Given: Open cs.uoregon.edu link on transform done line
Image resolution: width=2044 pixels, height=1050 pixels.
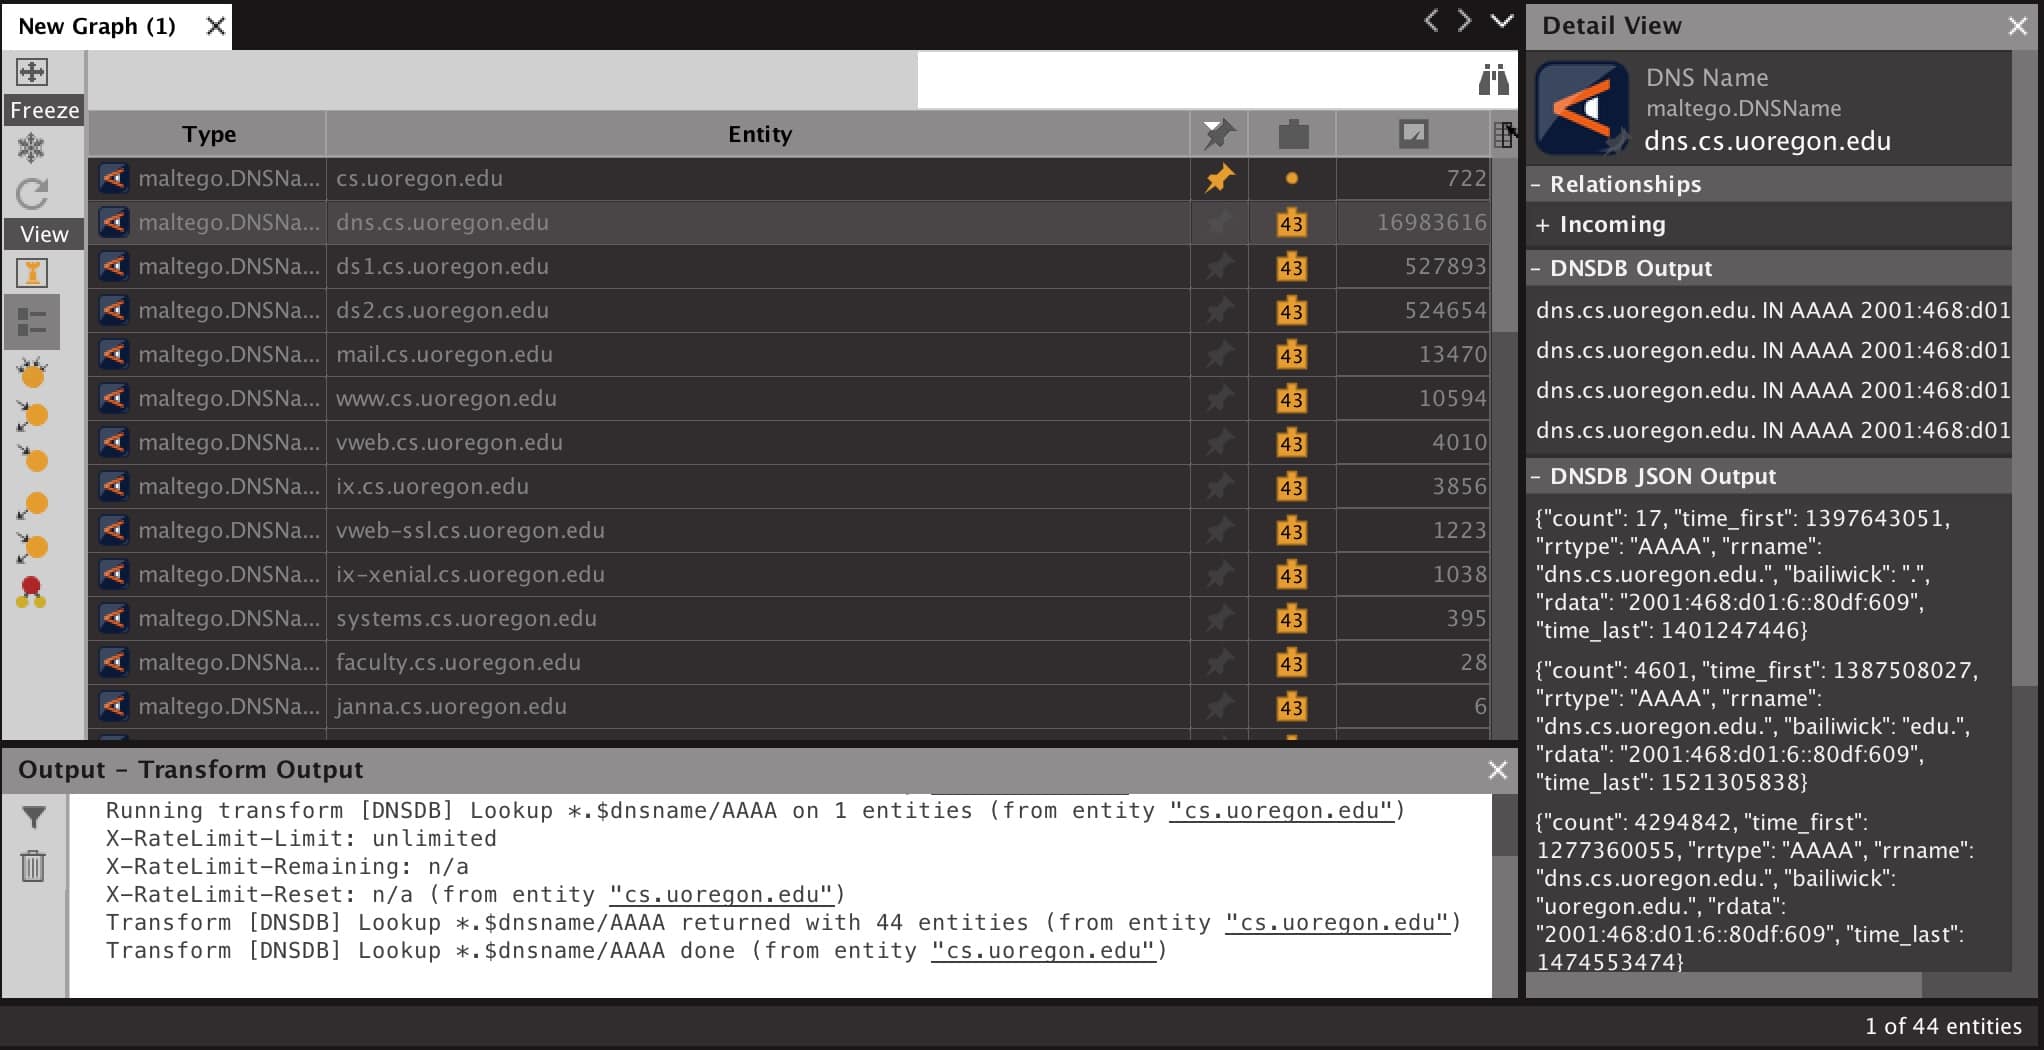Looking at the screenshot, I should [1043, 951].
